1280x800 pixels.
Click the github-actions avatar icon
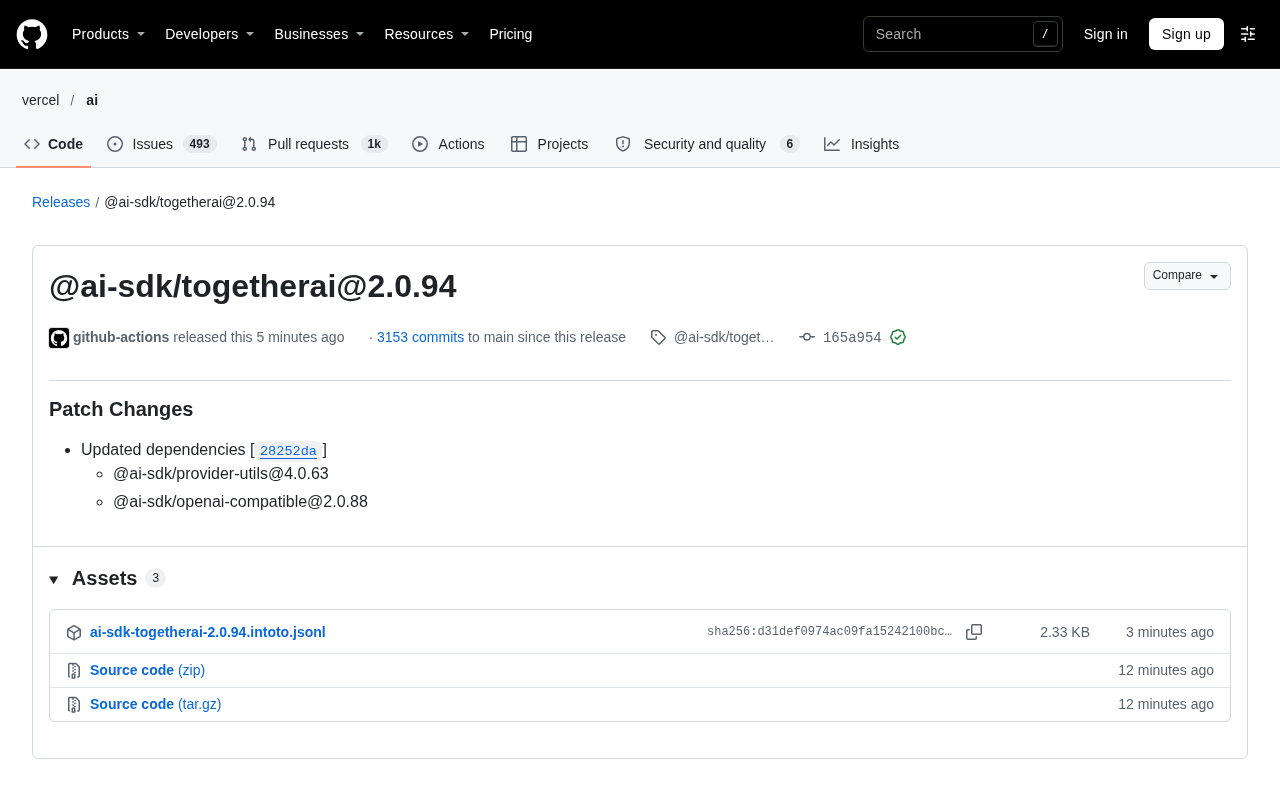click(59, 338)
